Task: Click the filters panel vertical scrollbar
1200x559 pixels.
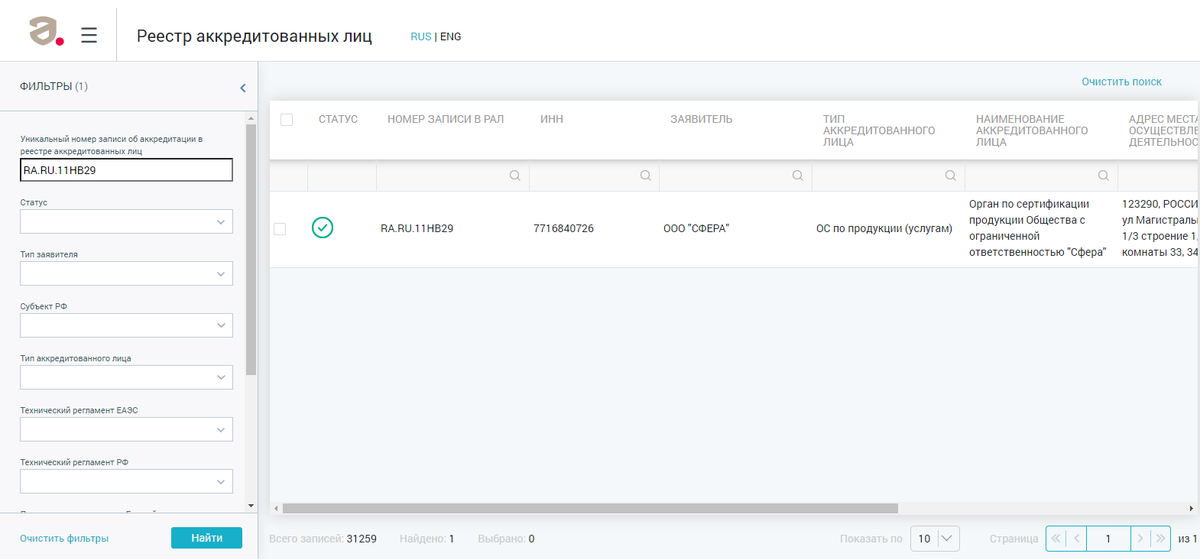Action: point(251,250)
